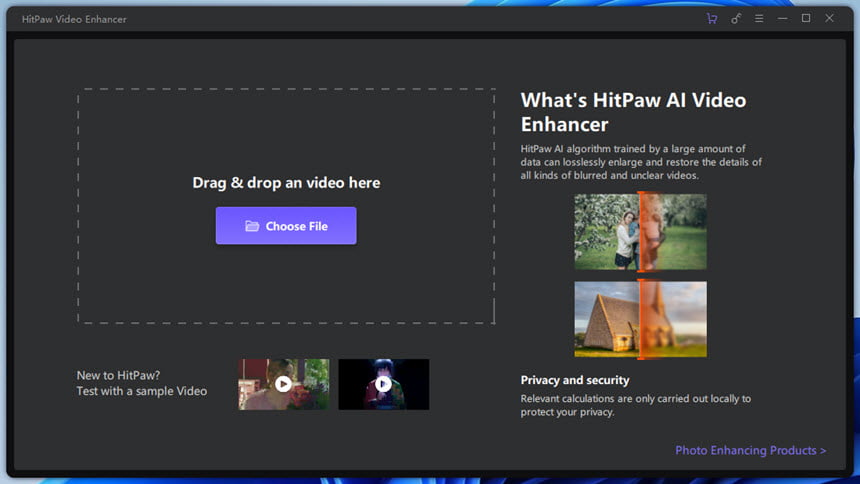The image size is (860, 484).
Task: Click the 'What's HitPaw AI Video Enhancer' heading
Action: click(633, 112)
